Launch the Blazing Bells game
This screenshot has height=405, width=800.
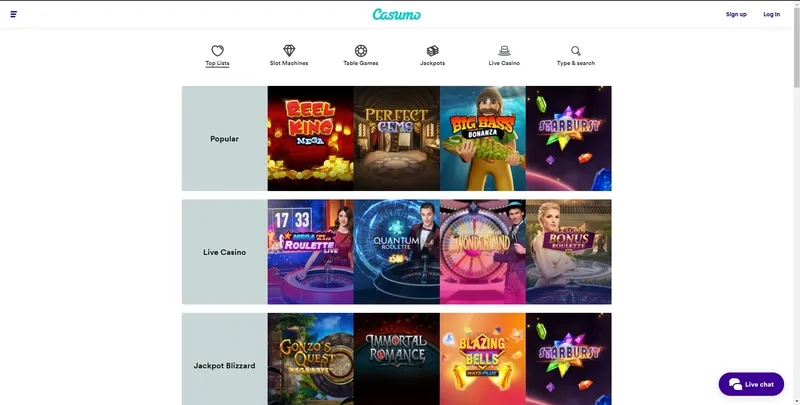[483, 359]
